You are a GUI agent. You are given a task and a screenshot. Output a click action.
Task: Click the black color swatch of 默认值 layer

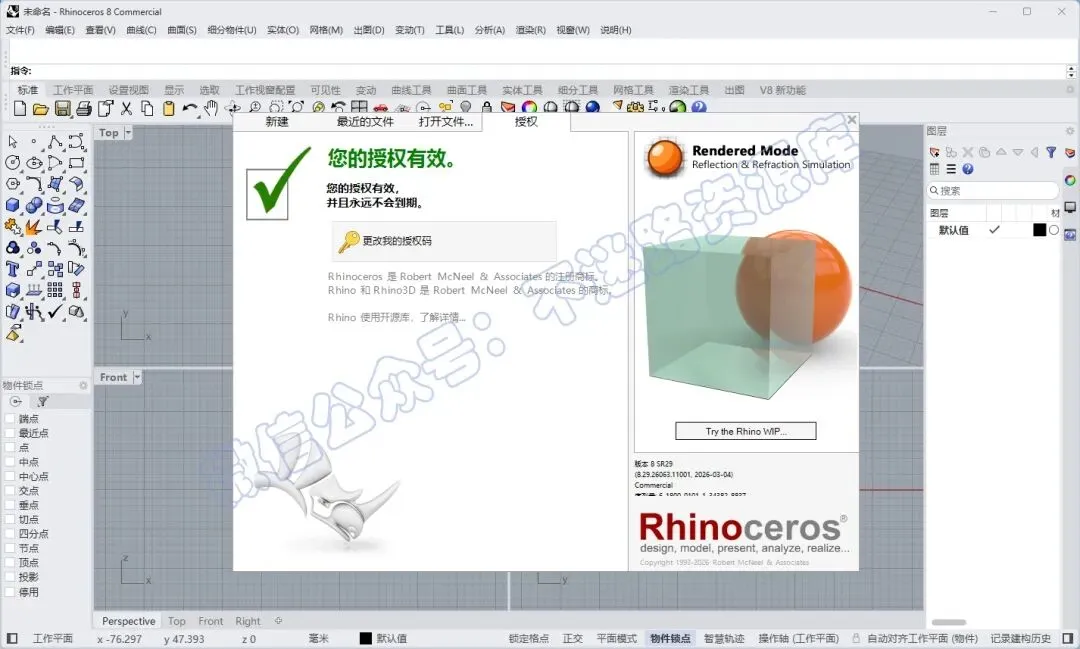point(1039,230)
